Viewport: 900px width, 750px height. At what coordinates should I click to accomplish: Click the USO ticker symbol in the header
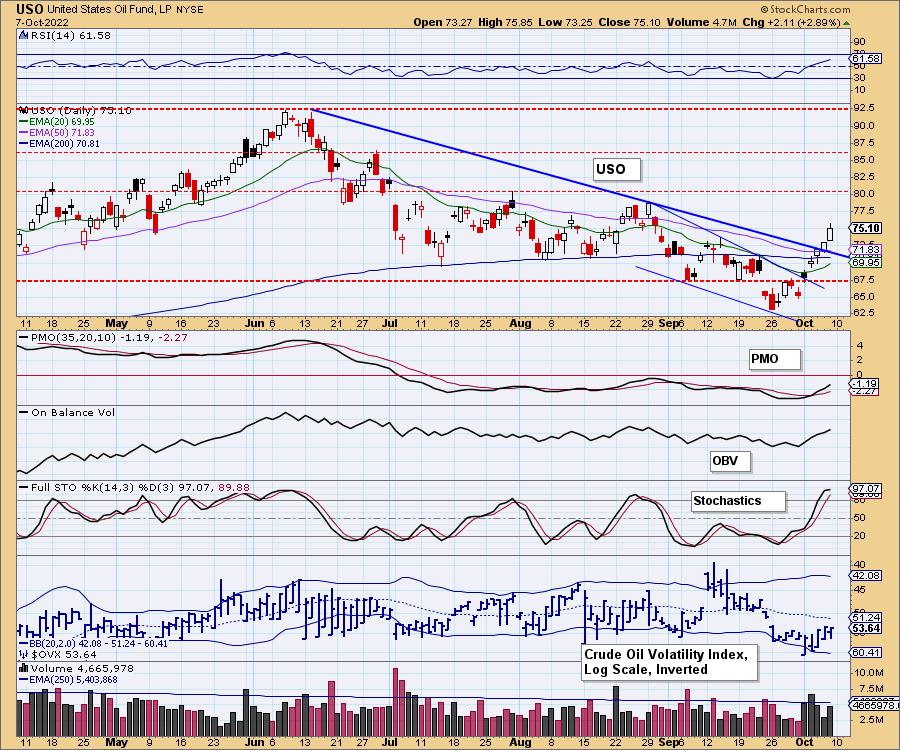click(30, 9)
